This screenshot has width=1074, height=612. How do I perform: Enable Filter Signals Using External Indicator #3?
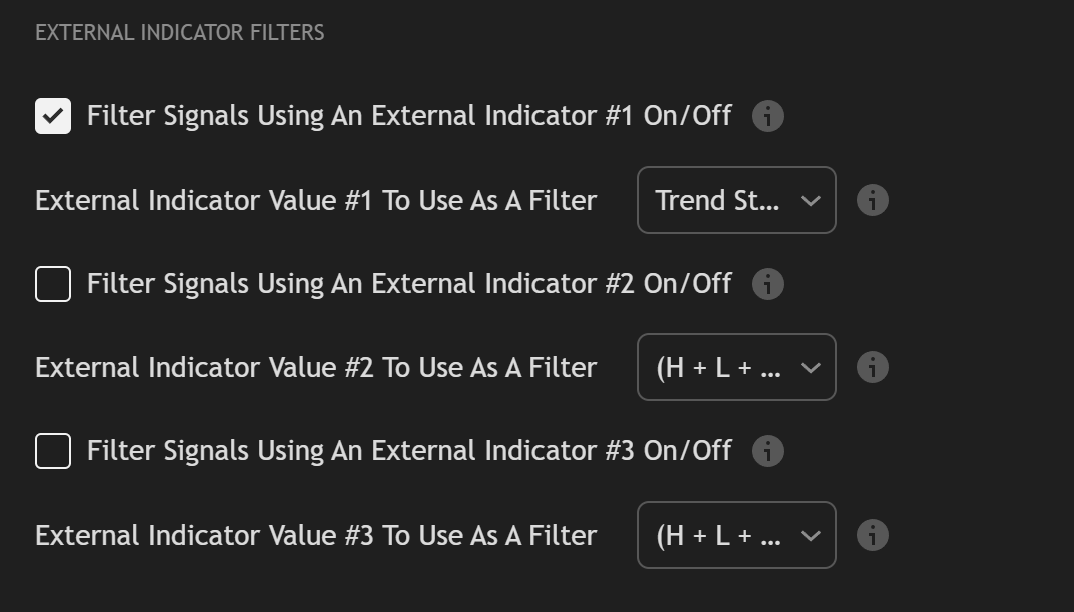pyautogui.click(x=53, y=450)
